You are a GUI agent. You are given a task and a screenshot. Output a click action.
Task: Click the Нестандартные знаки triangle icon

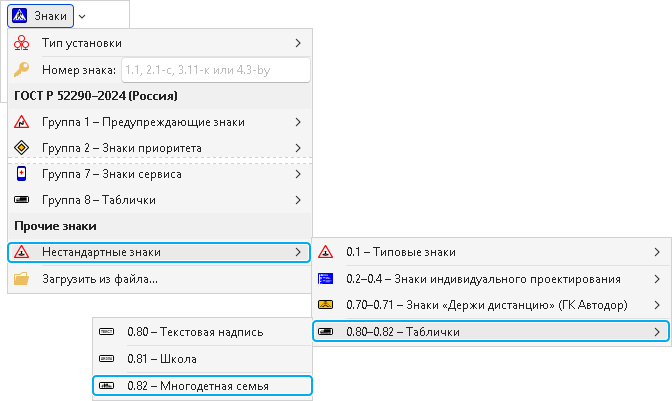click(x=21, y=252)
